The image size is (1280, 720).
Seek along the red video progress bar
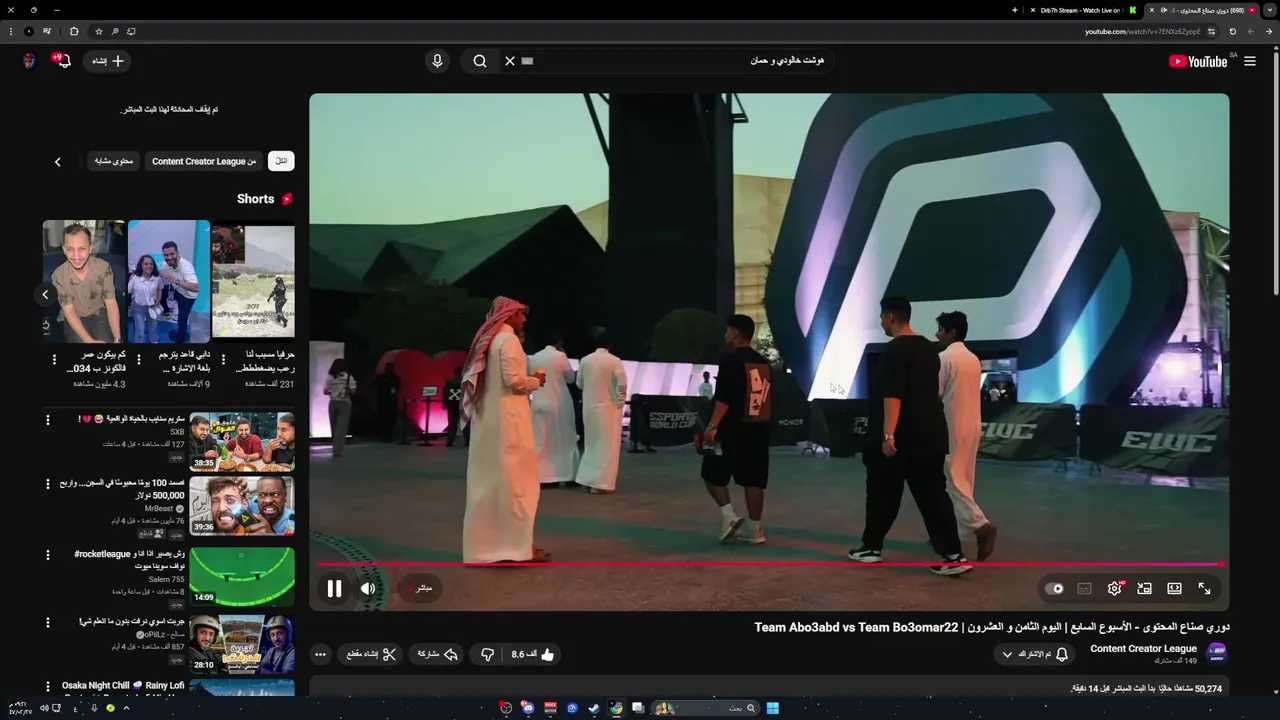click(769, 565)
